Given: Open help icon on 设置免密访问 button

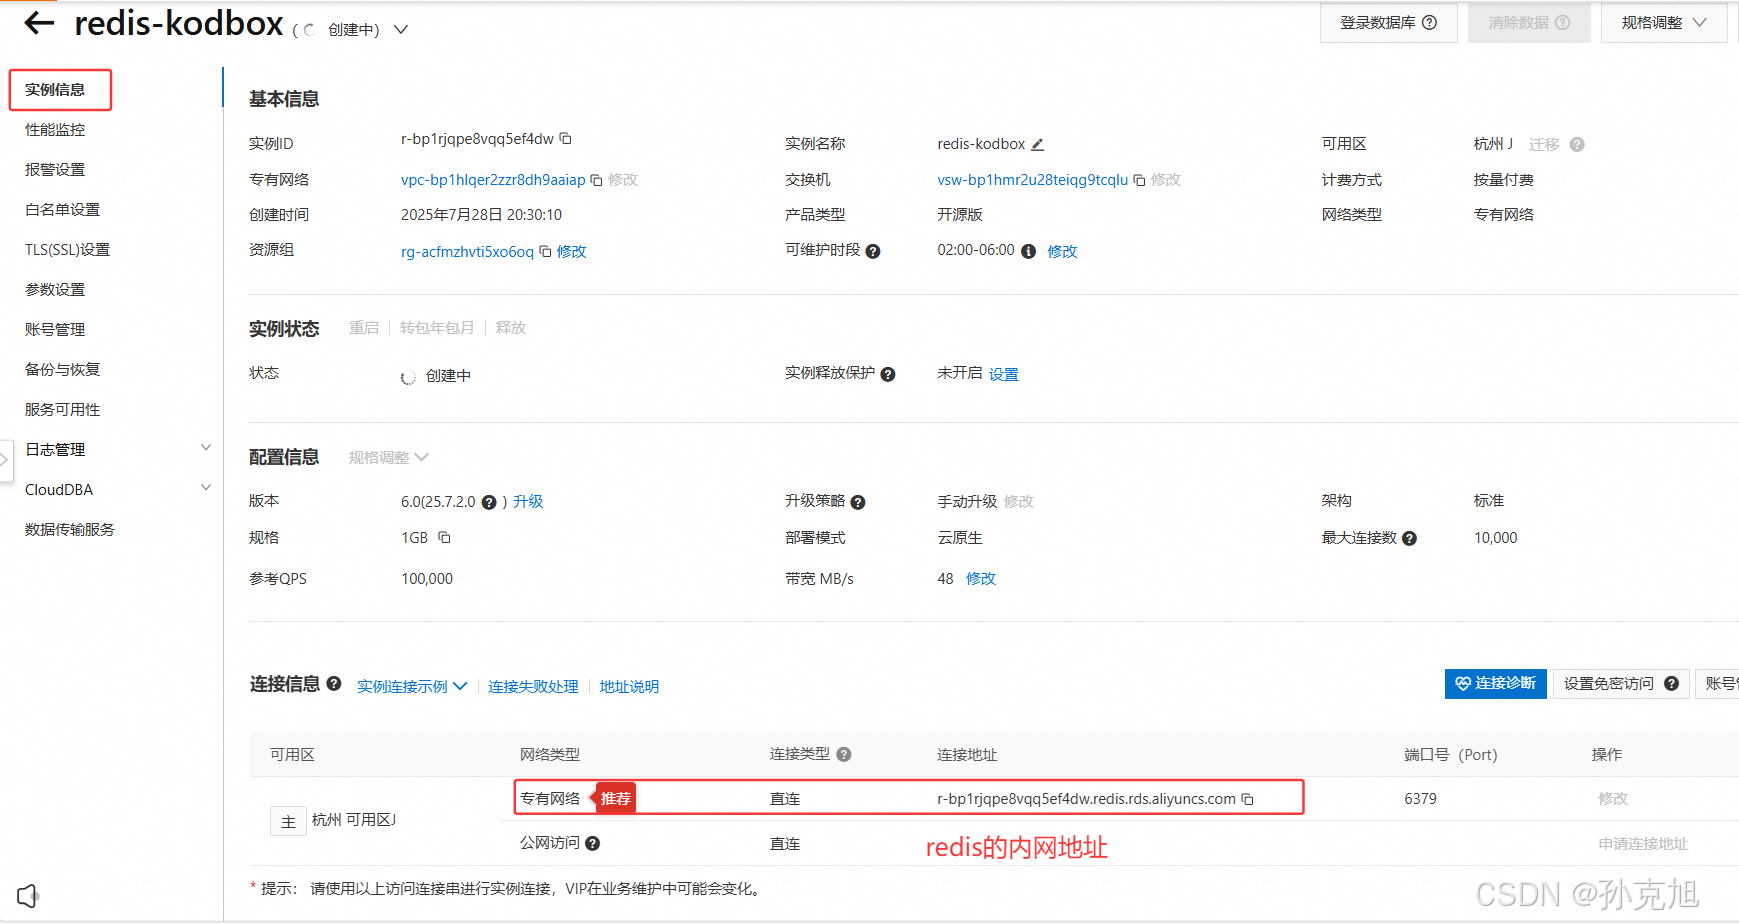Looking at the screenshot, I should tap(1671, 684).
